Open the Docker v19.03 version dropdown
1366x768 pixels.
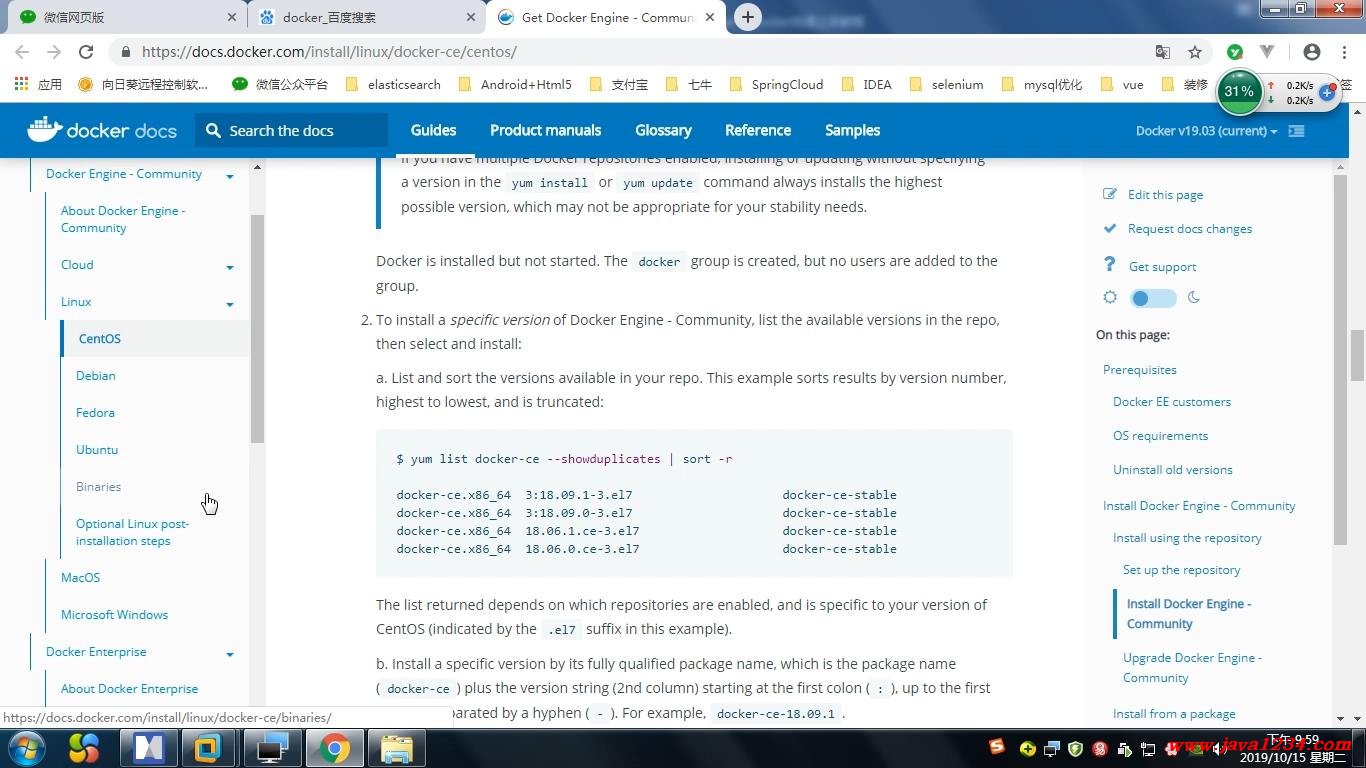pyautogui.click(x=1206, y=131)
